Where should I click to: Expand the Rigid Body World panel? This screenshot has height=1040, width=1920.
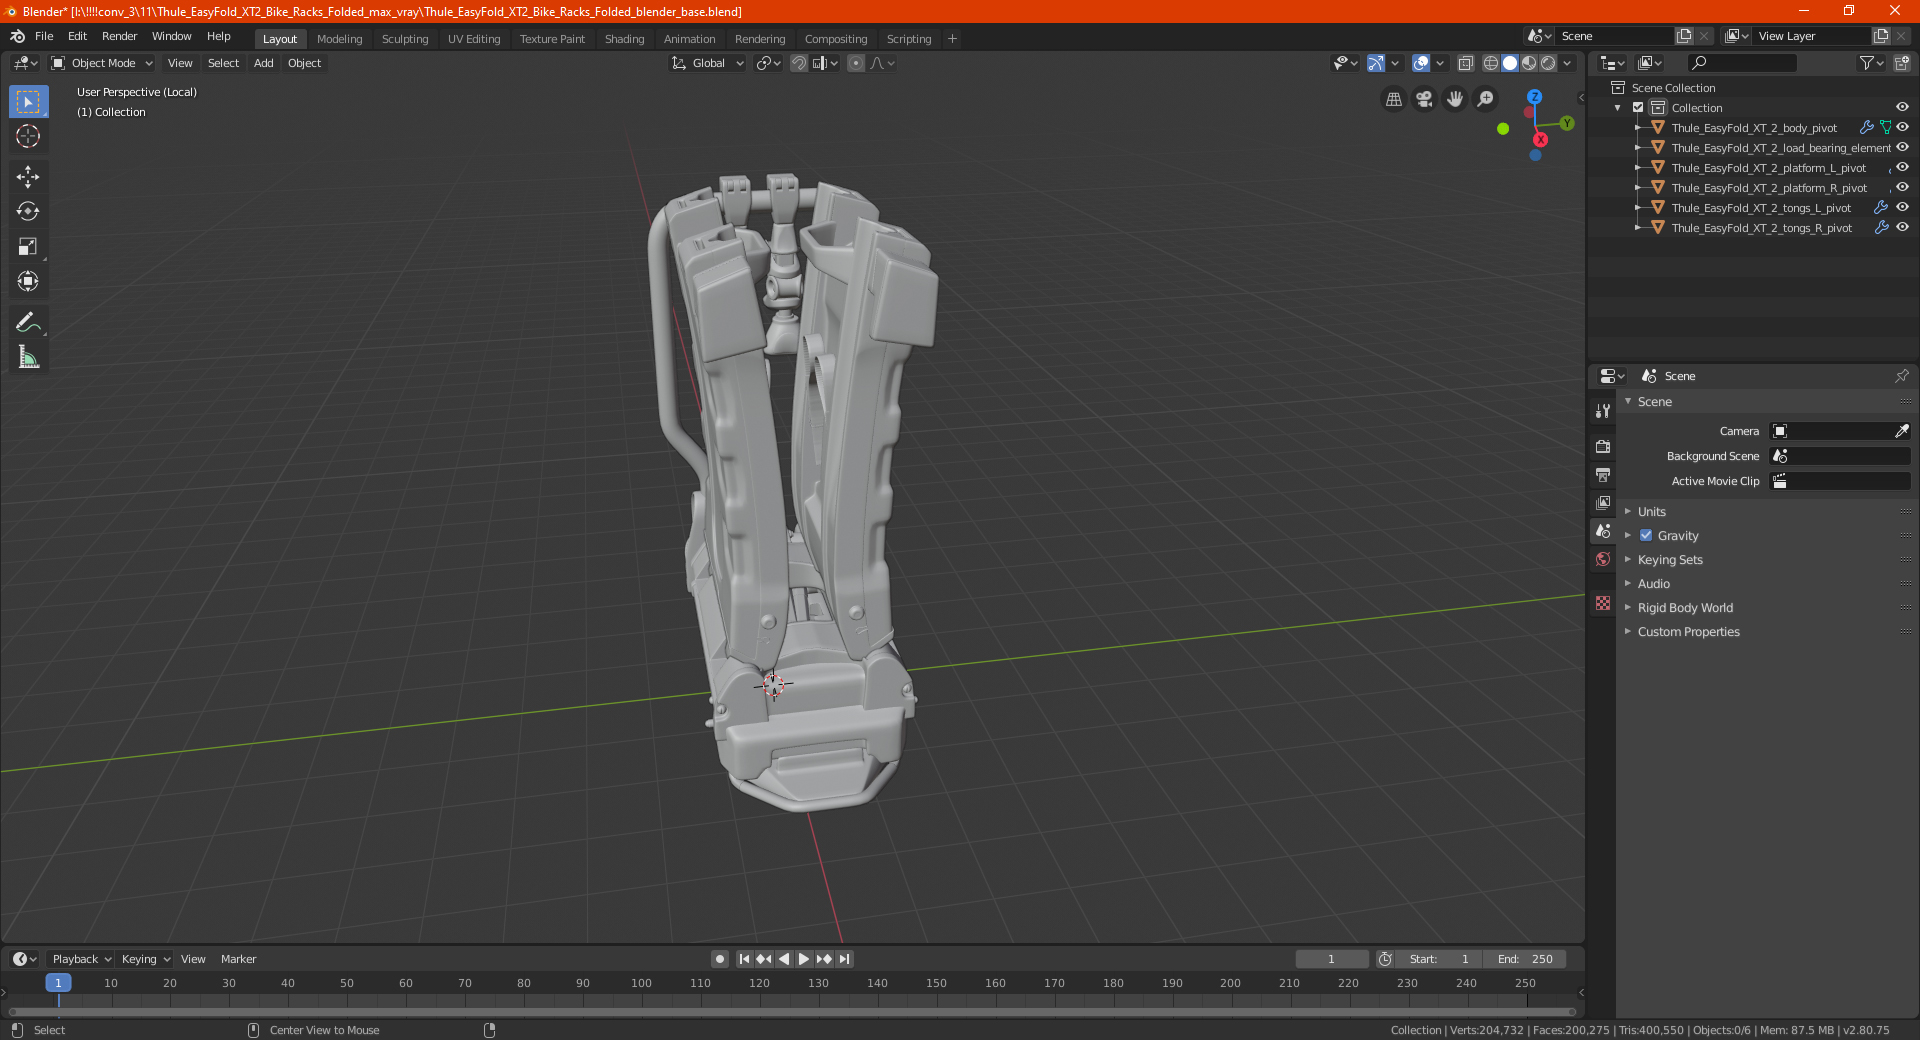[x=1685, y=608]
